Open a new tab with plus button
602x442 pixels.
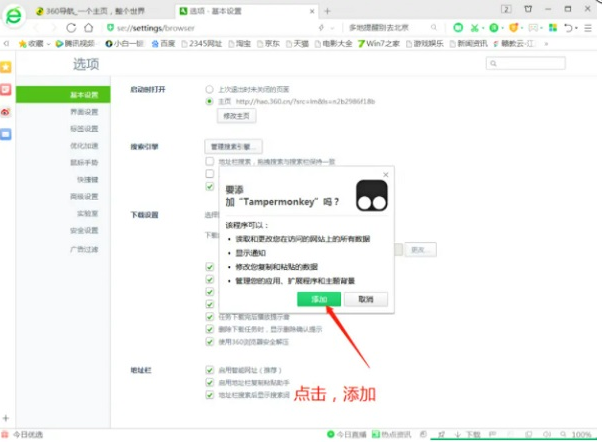327,11
